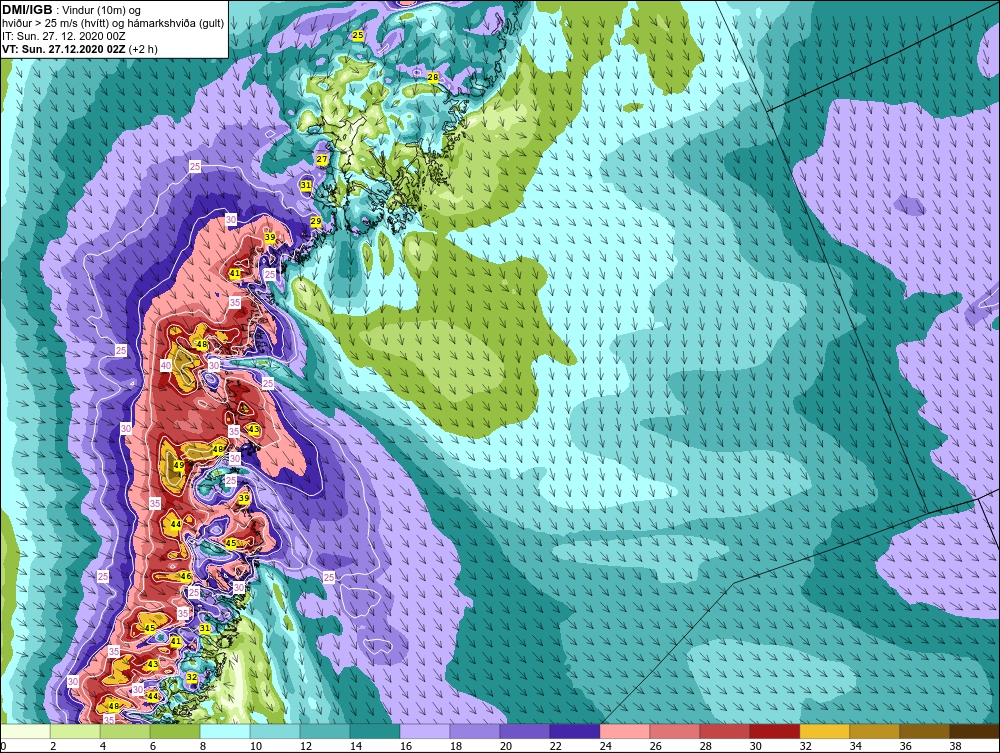Select the darkest brown swatch above 38
This screenshot has width=1000, height=753.
click(974, 731)
